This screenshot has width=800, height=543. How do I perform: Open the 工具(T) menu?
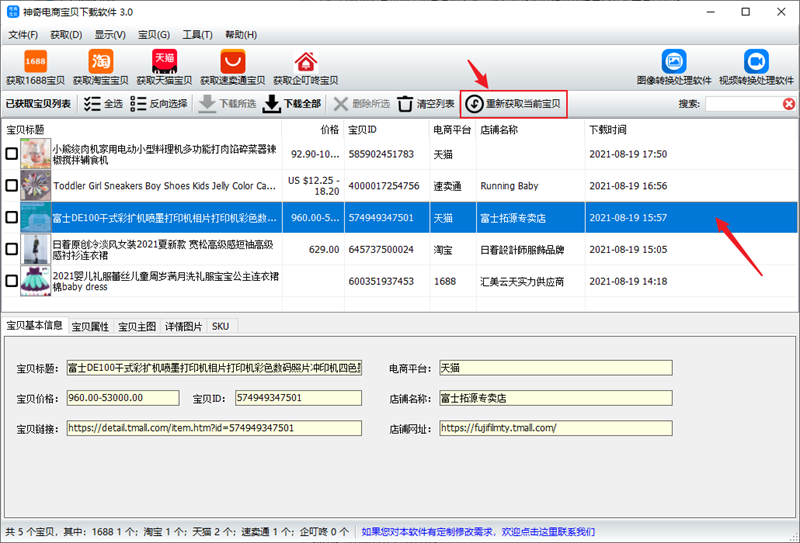click(197, 35)
